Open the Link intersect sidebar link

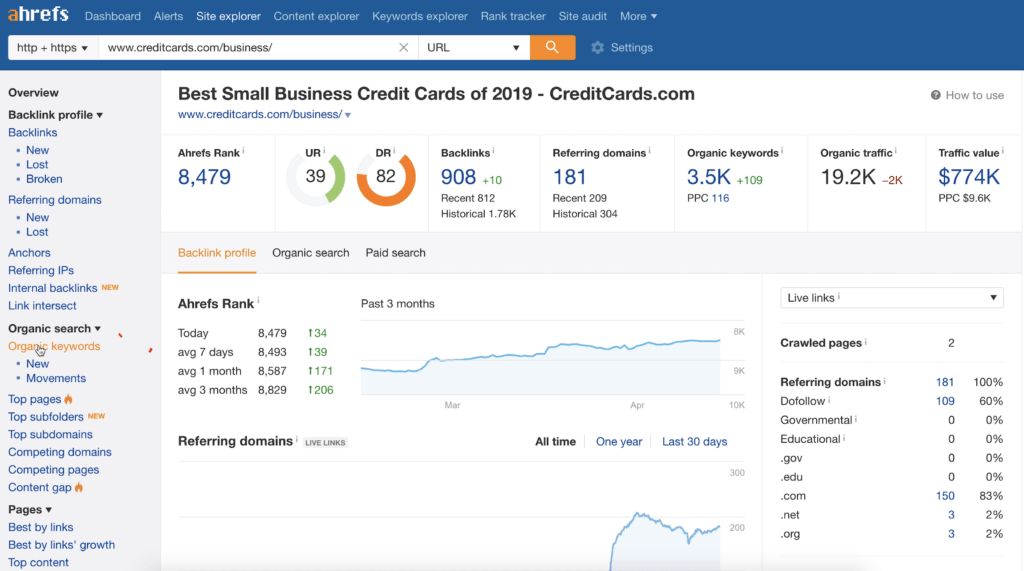click(x=42, y=305)
